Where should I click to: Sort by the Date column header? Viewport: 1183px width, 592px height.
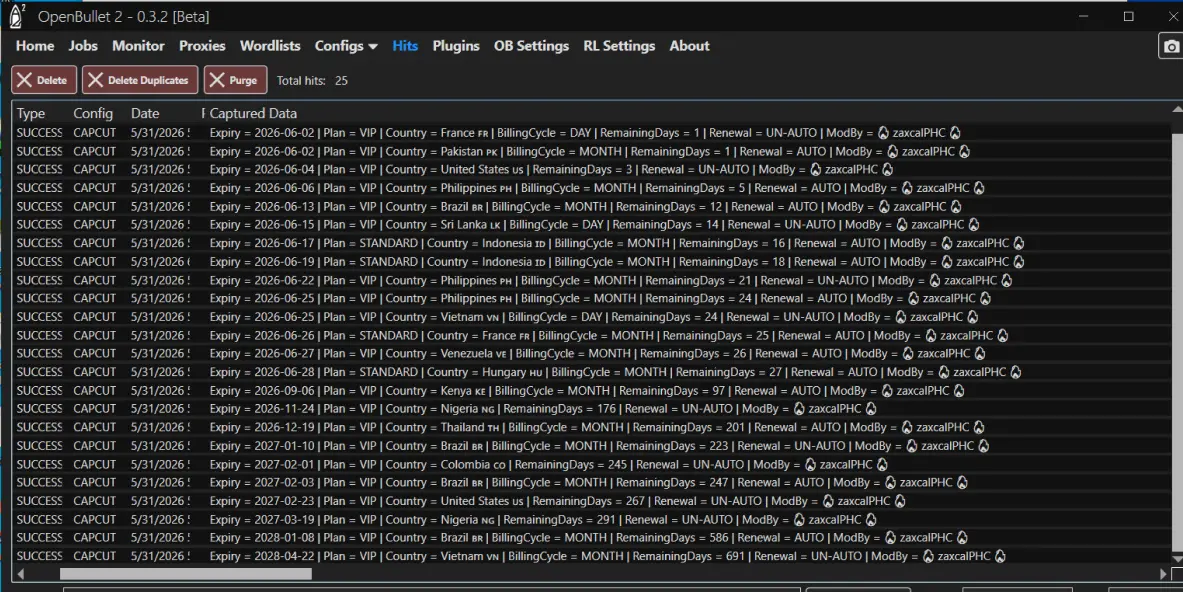coord(145,113)
